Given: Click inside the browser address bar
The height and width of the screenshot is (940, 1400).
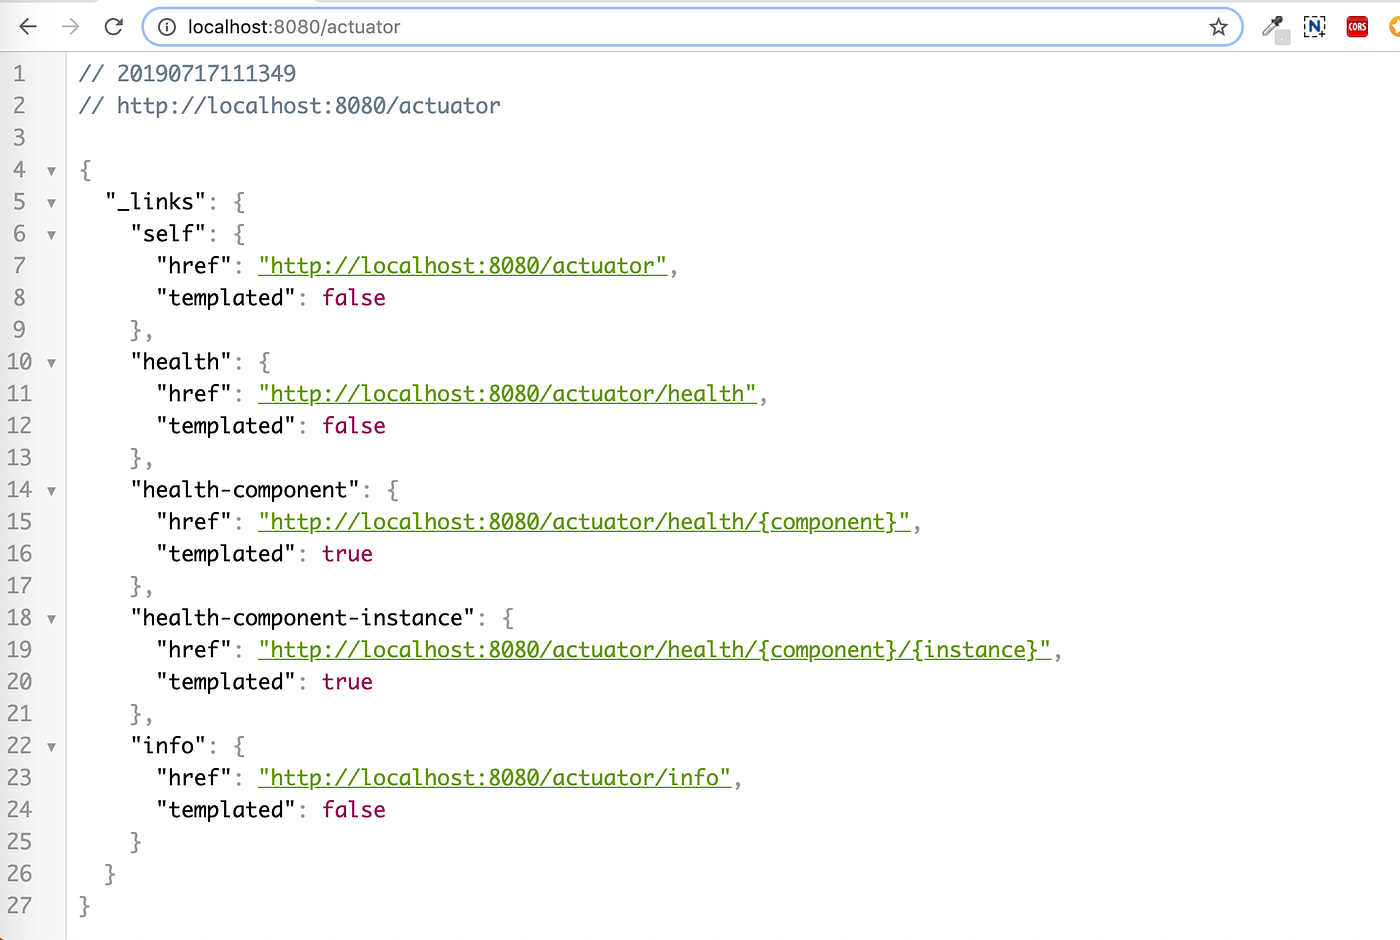Looking at the screenshot, I should (600, 27).
